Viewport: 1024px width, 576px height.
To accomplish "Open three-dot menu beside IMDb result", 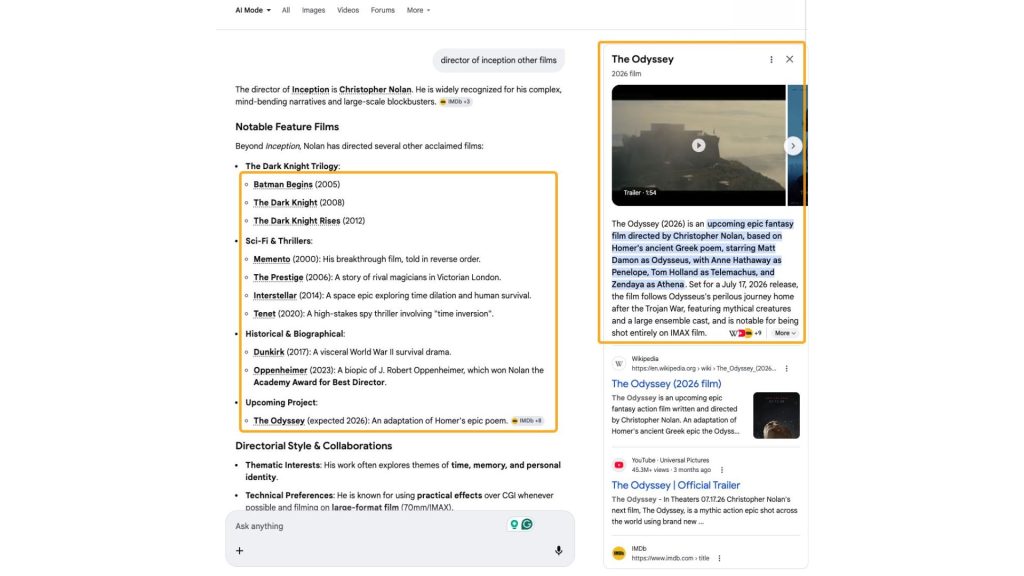I will pos(719,558).
